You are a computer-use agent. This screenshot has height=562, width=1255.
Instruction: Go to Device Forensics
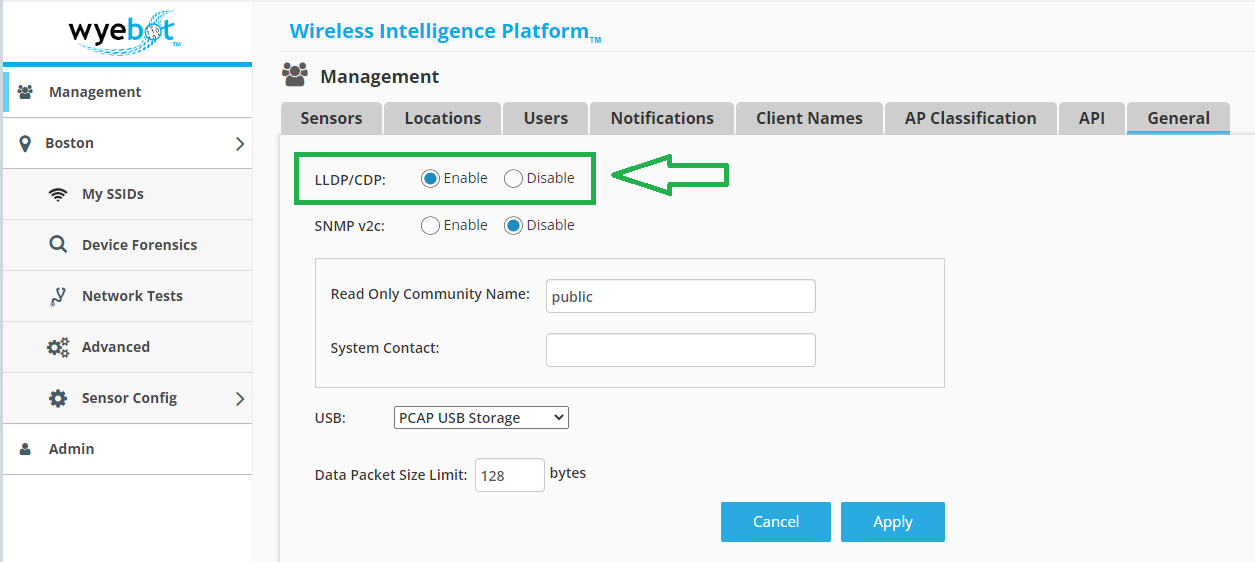pos(128,245)
